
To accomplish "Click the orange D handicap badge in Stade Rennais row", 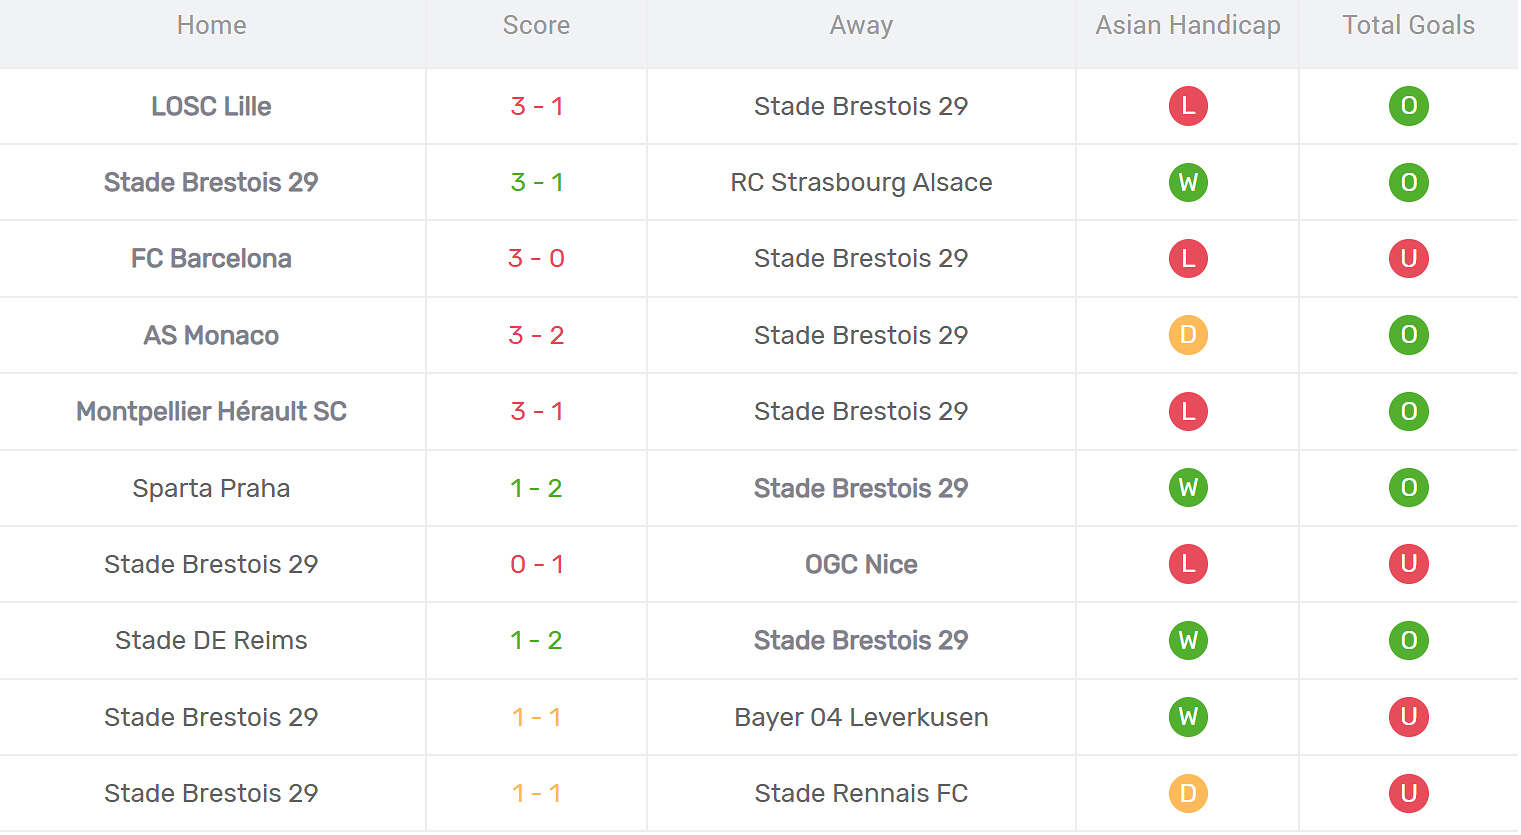I will point(1188,793).
